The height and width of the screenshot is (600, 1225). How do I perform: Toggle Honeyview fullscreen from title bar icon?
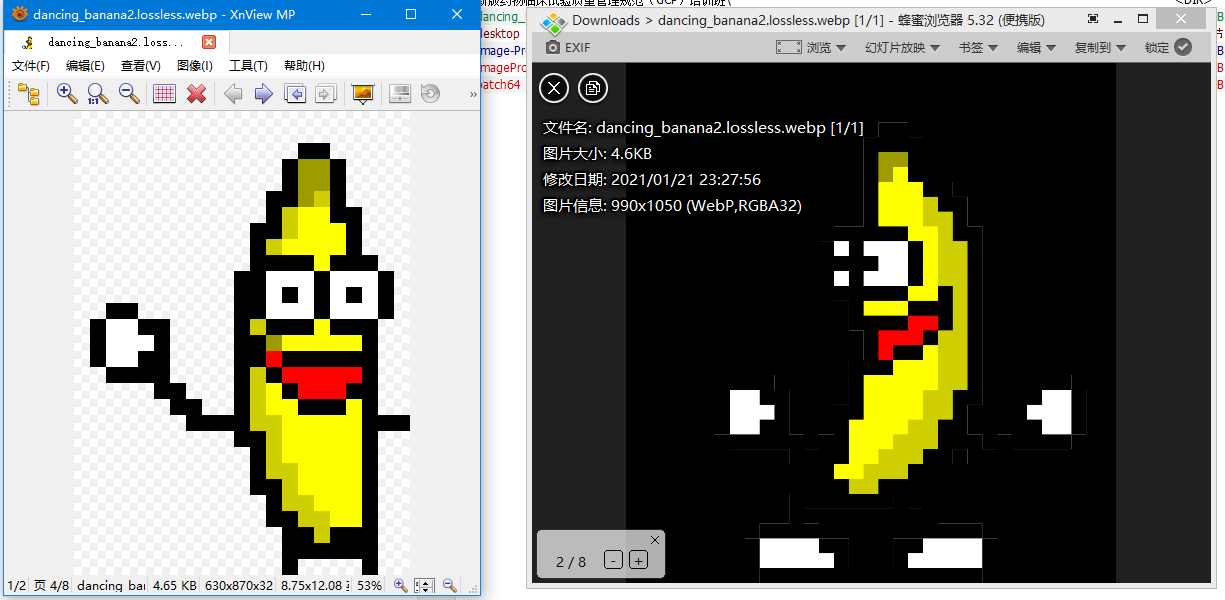pos(1093,19)
